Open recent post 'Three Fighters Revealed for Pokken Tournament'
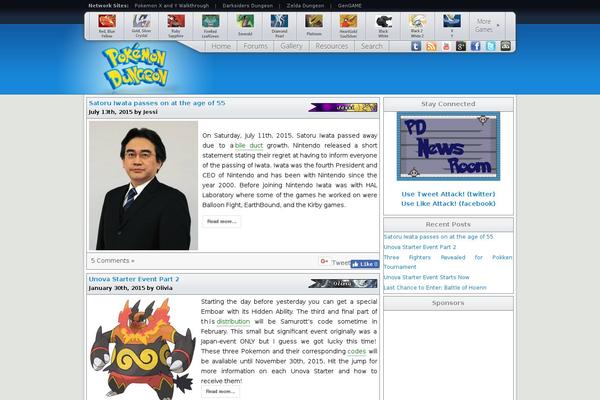 pyautogui.click(x=448, y=262)
